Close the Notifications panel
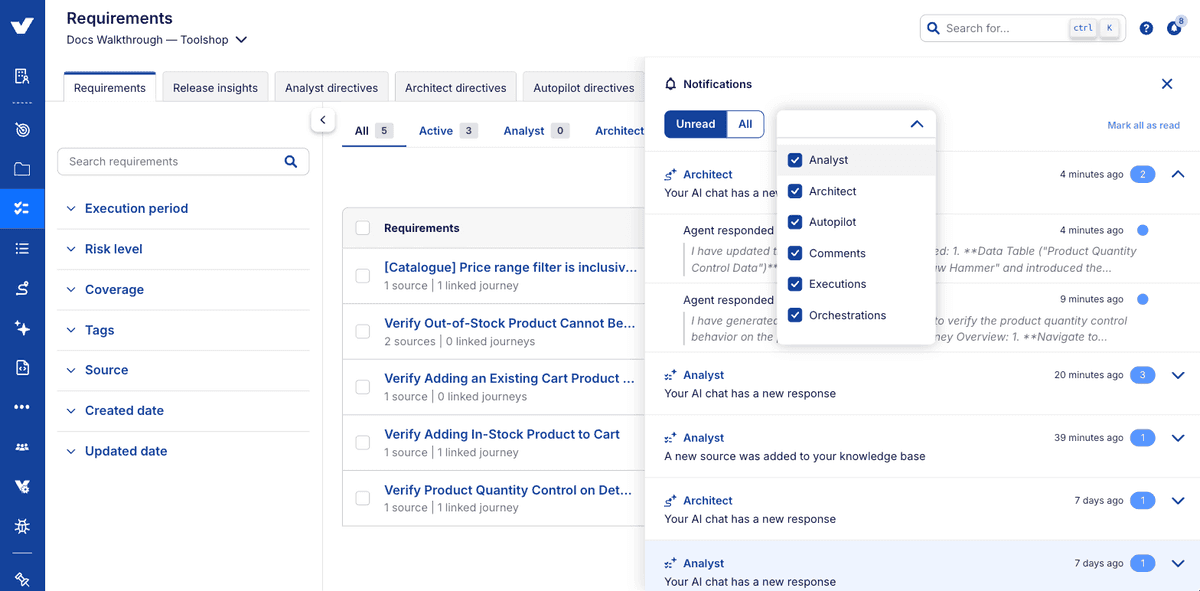1200x591 pixels. 1167,84
